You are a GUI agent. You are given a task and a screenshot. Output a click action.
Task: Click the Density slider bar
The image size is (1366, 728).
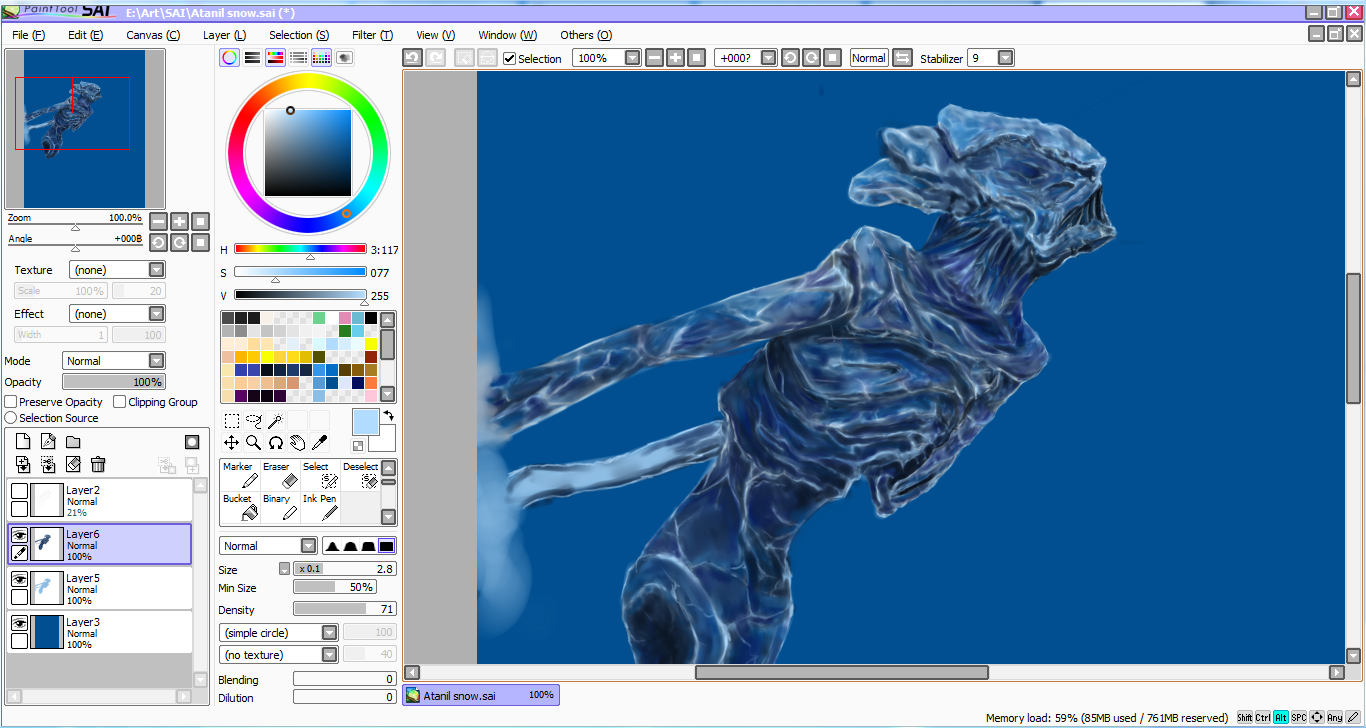pos(344,609)
